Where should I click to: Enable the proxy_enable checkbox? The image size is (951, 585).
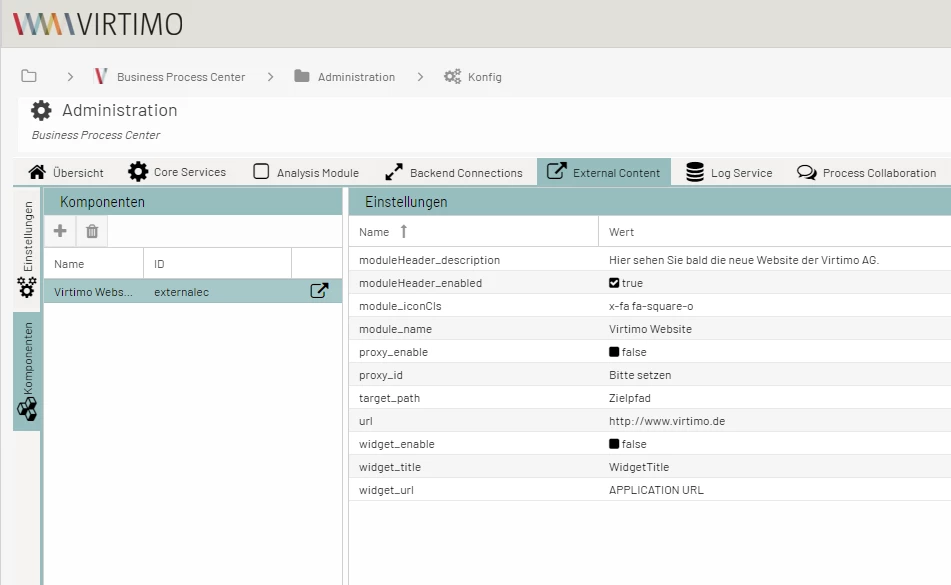(613, 352)
